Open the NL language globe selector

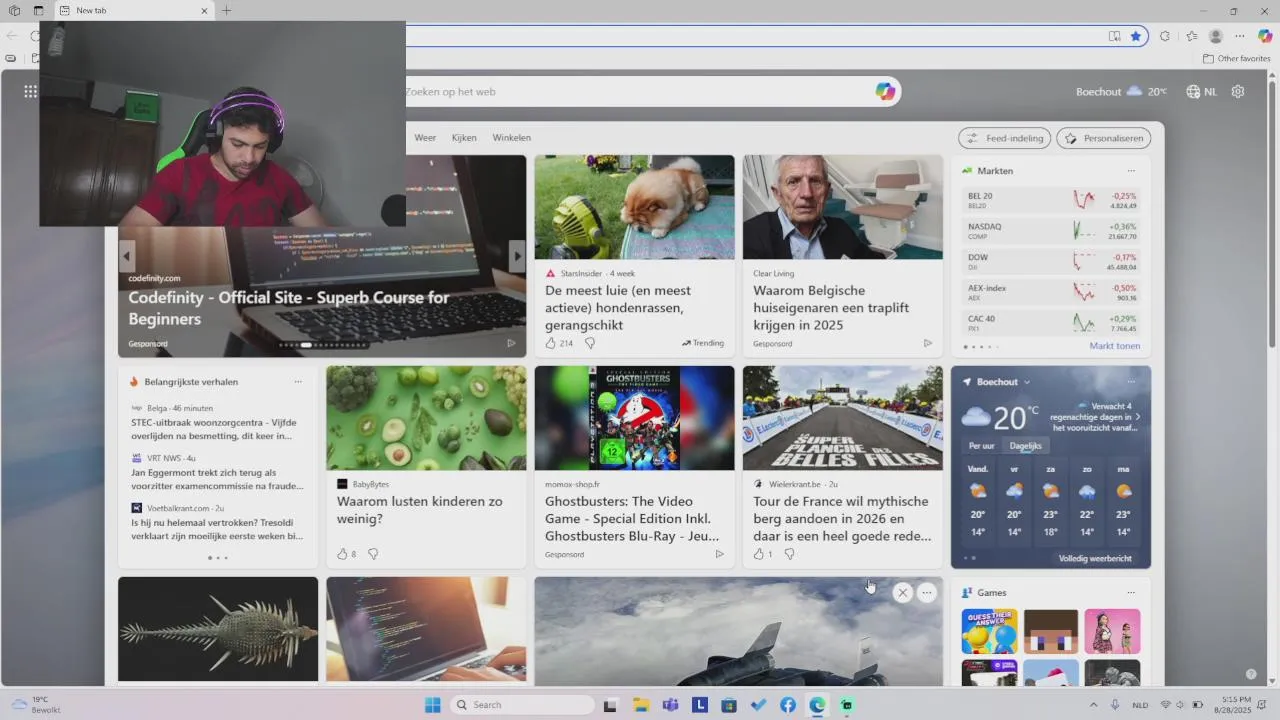pyautogui.click(x=1201, y=91)
